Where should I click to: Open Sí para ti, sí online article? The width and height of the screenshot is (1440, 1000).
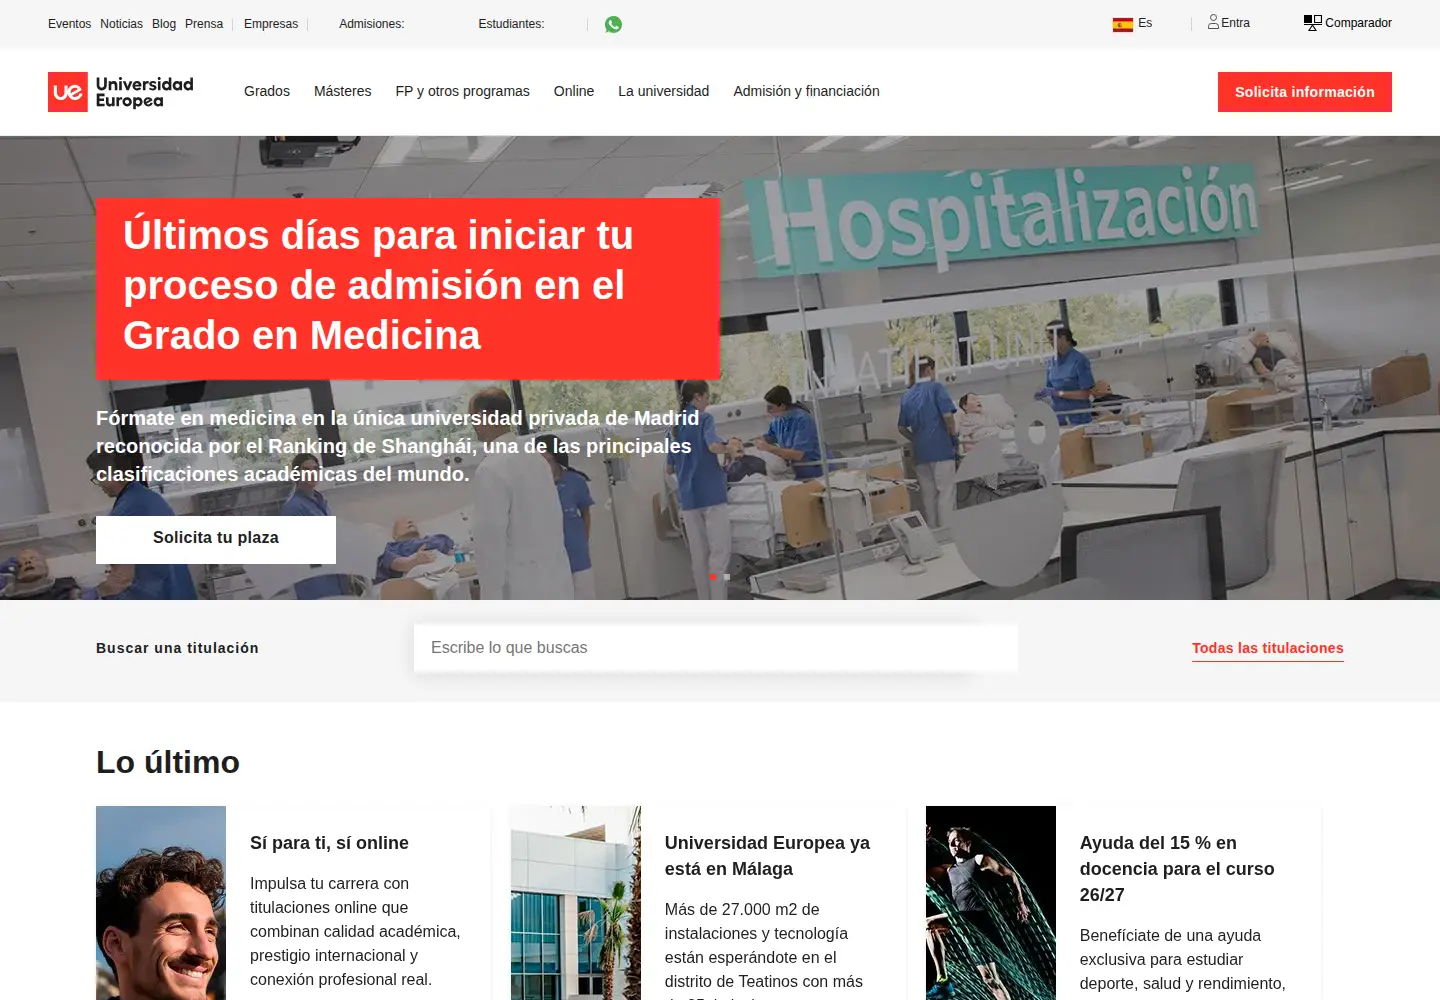point(329,843)
